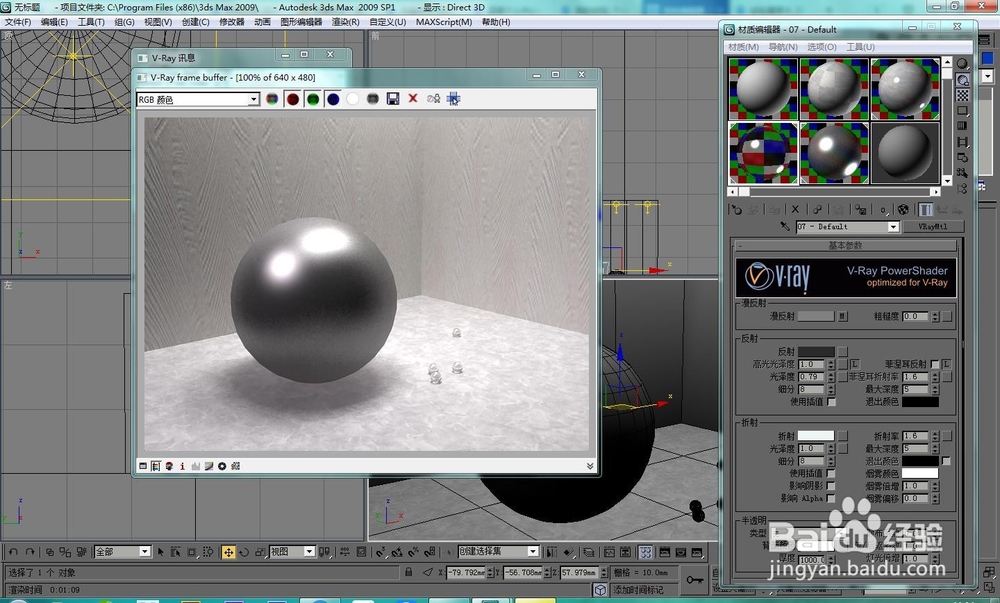Save the rendered image in frame buffer

[393, 99]
